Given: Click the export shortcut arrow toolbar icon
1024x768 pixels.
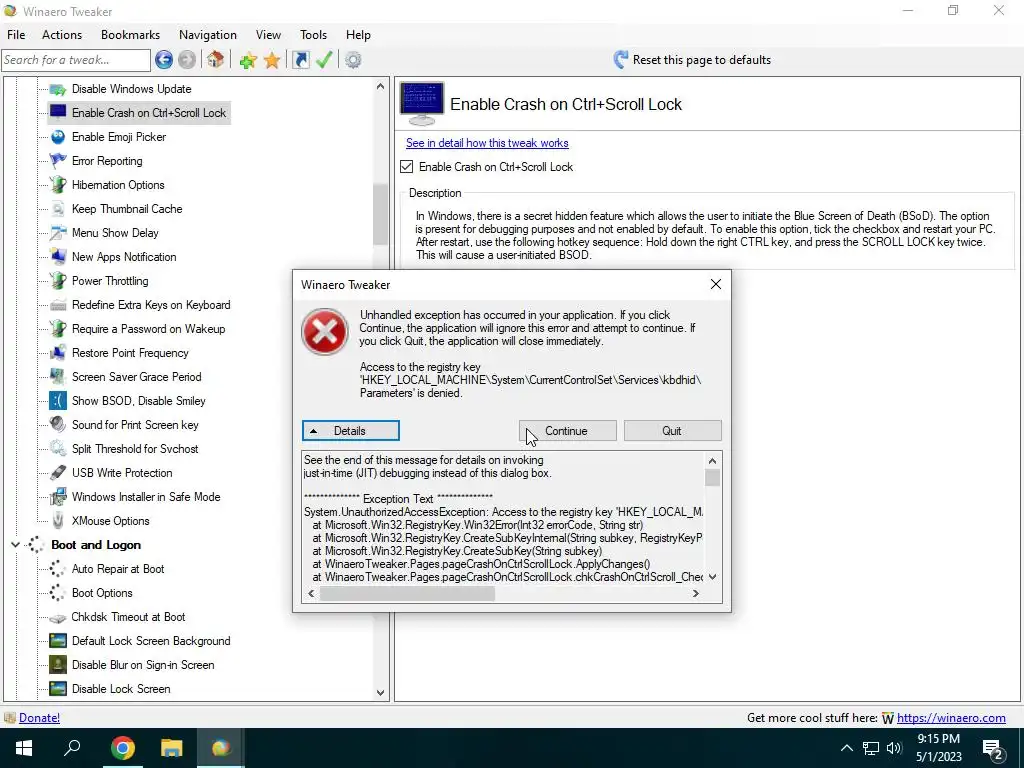Looking at the screenshot, I should tap(300, 60).
